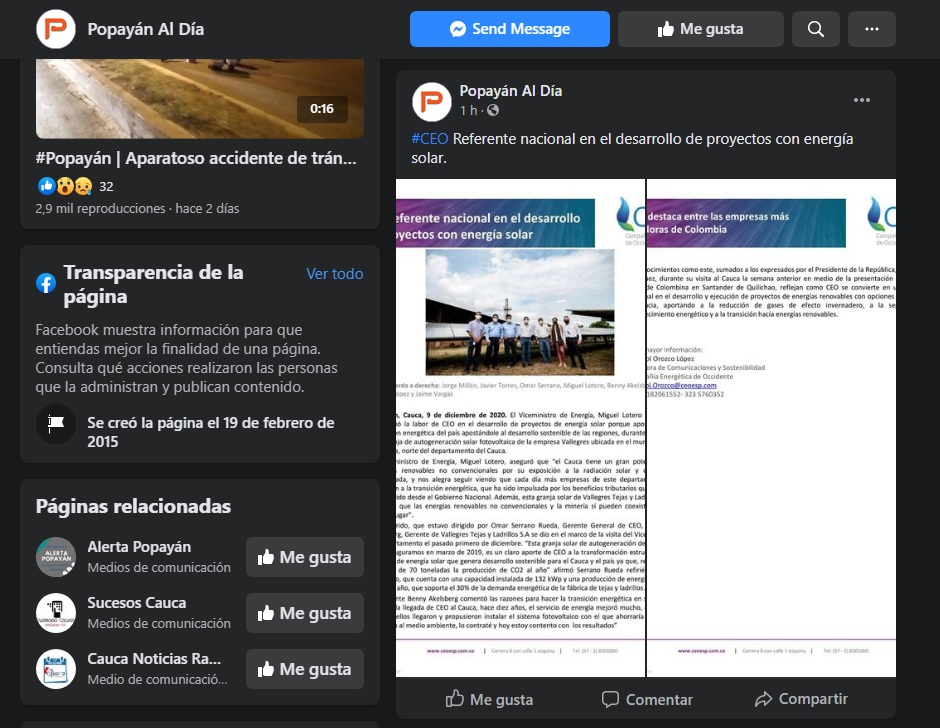
Task: Open Cauca Noticias Ra... related page name
Action: coord(154,658)
